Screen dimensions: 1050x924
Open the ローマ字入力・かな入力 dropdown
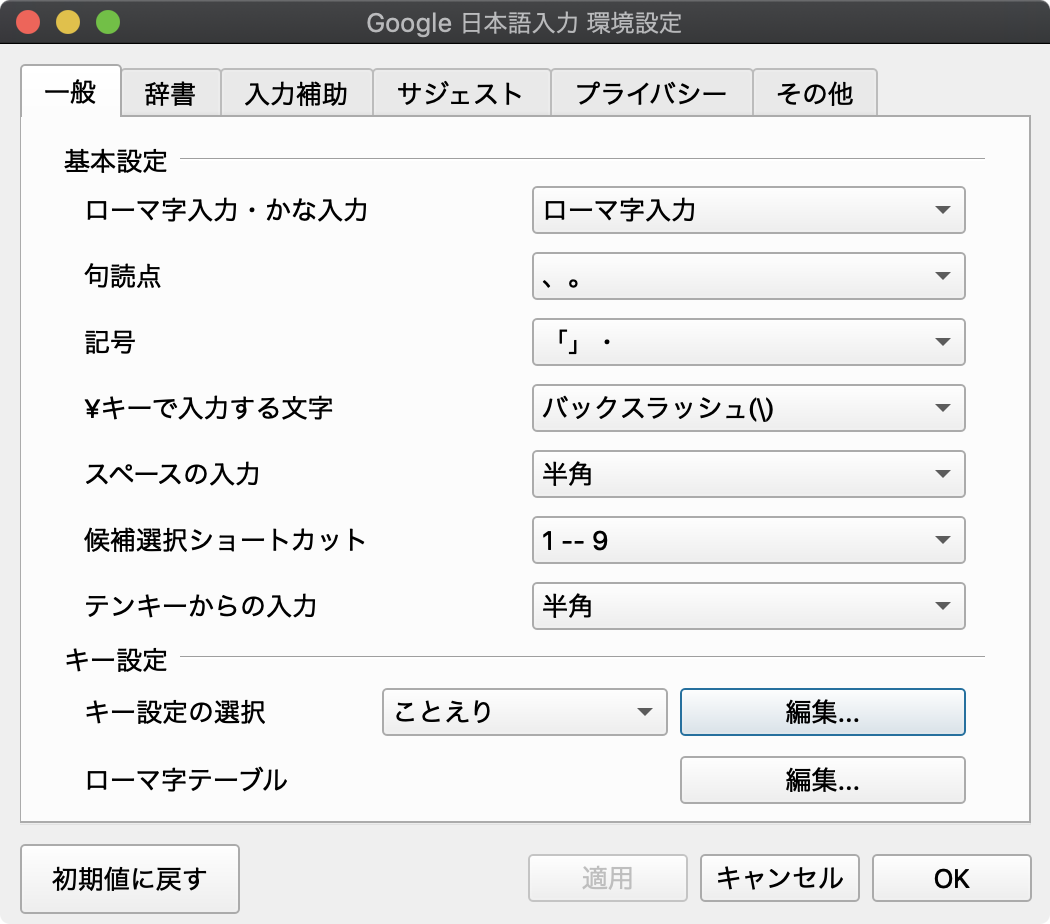click(748, 210)
